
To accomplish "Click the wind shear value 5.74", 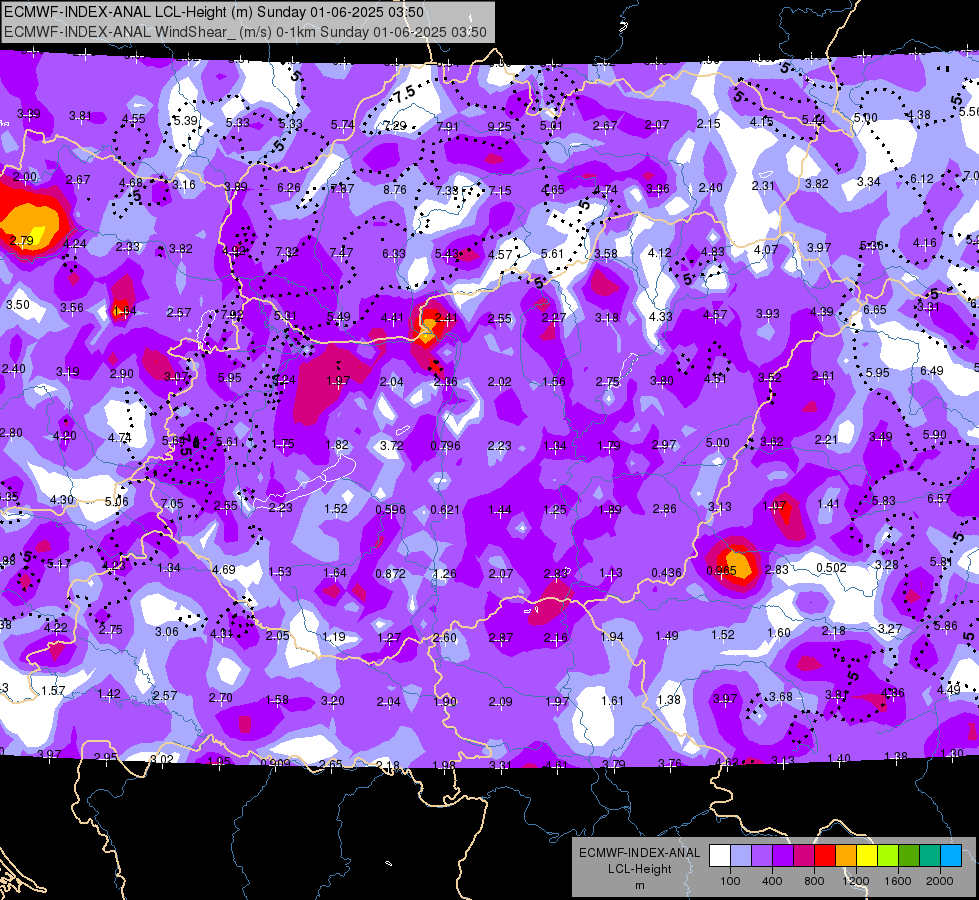I will point(342,125).
